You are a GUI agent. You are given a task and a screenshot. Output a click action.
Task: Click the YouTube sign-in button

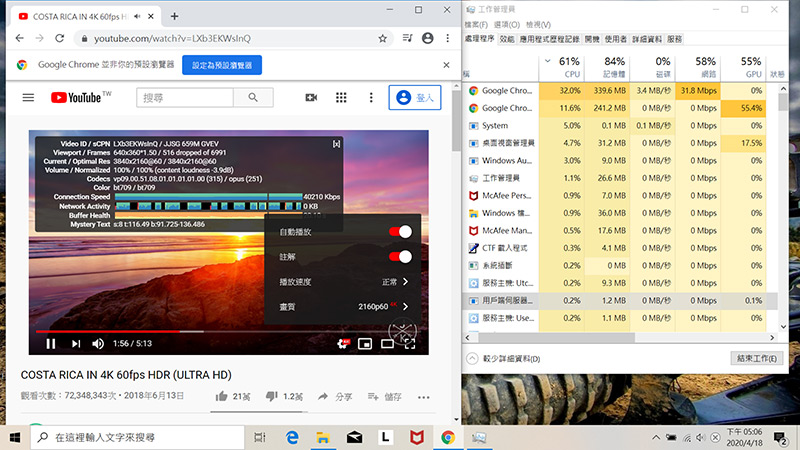[415, 97]
